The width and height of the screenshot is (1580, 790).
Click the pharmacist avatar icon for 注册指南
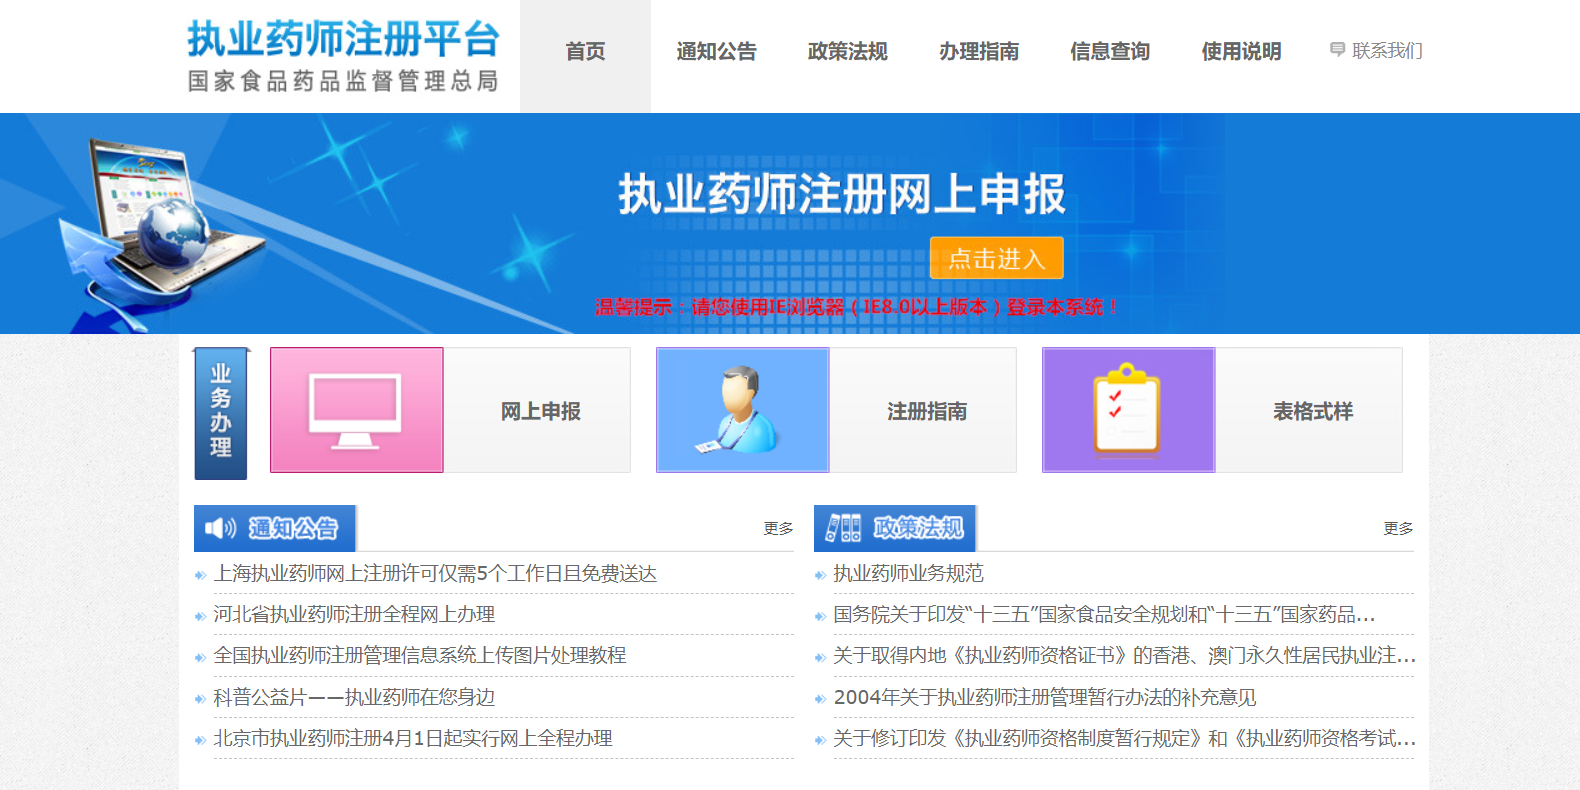pyautogui.click(x=743, y=410)
